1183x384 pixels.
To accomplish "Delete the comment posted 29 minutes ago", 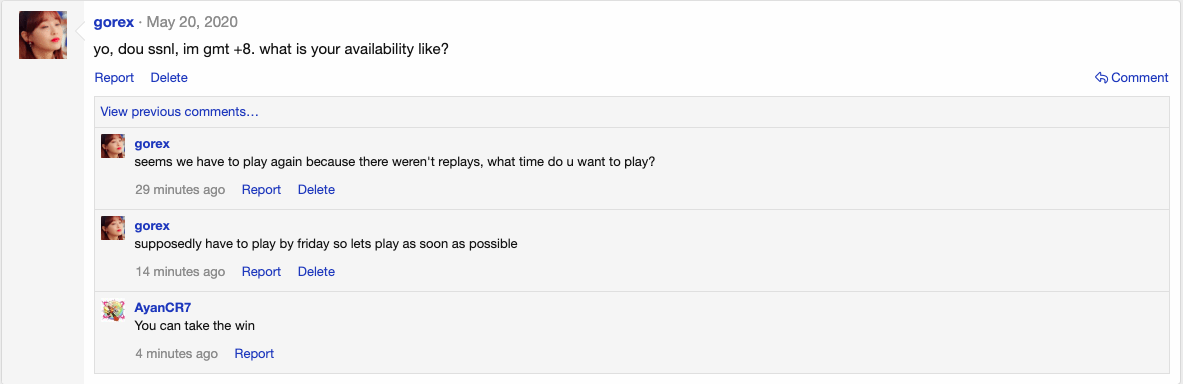I will (x=316, y=190).
